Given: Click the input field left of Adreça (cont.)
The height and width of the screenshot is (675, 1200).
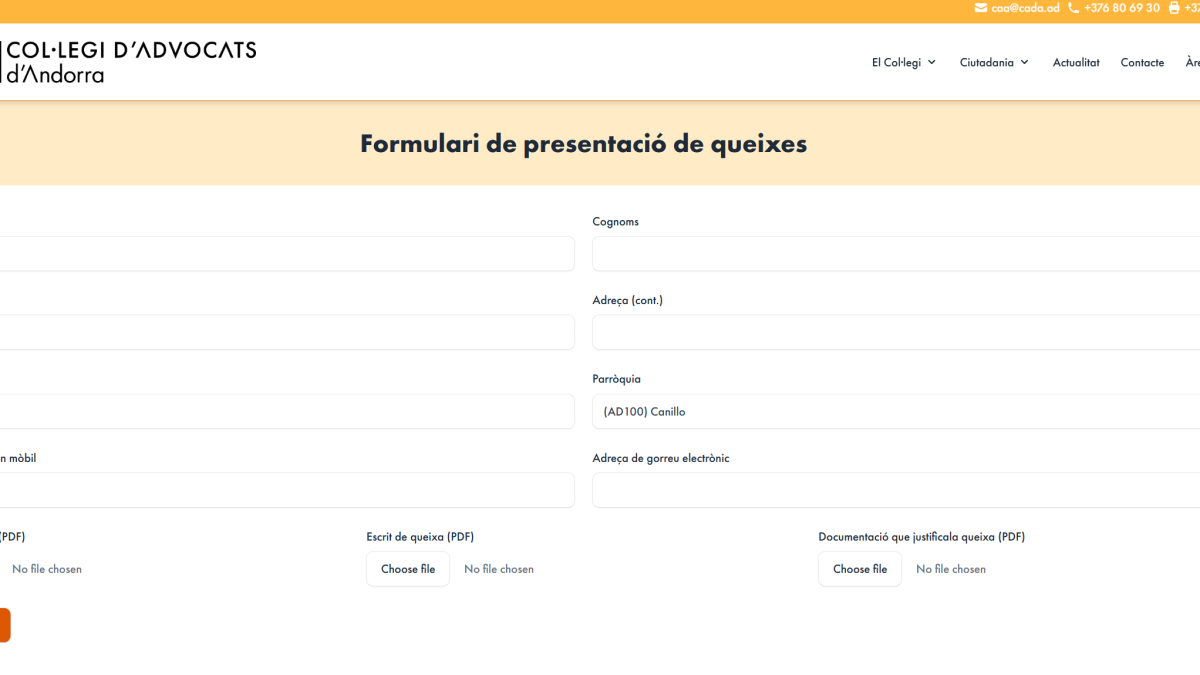Looking at the screenshot, I should [x=287, y=332].
